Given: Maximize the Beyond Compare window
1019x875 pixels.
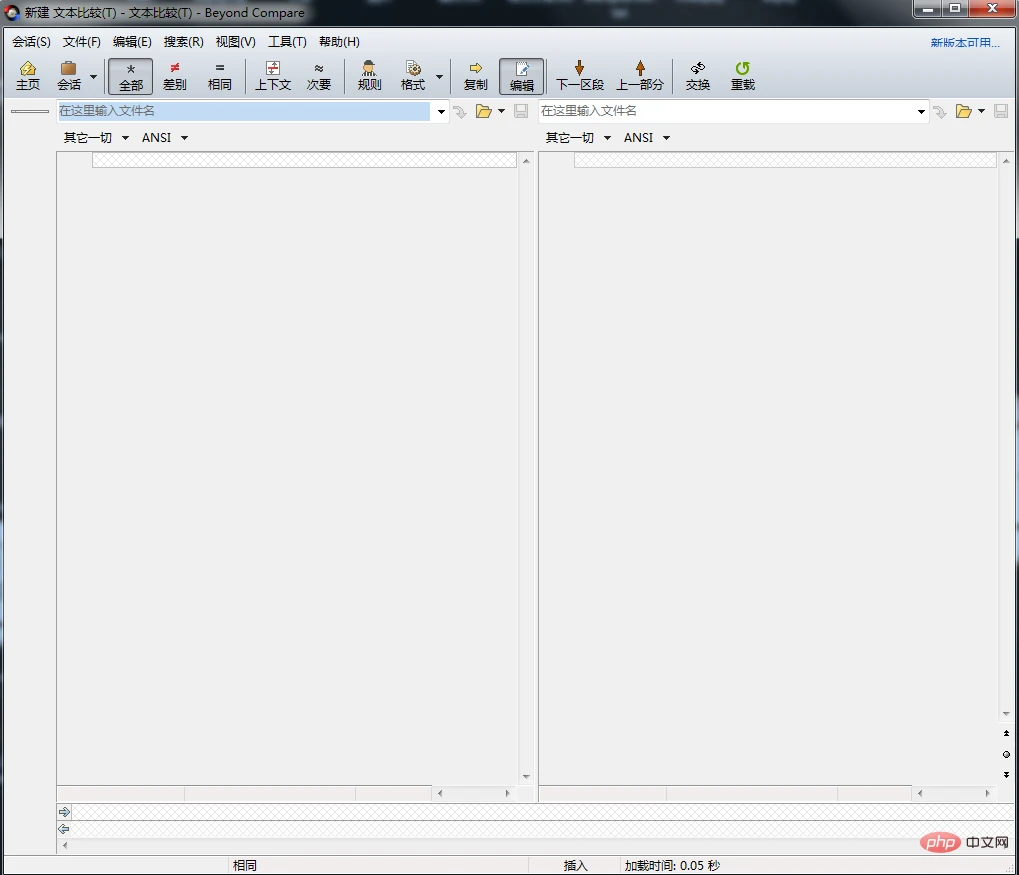Looking at the screenshot, I should click(x=955, y=8).
